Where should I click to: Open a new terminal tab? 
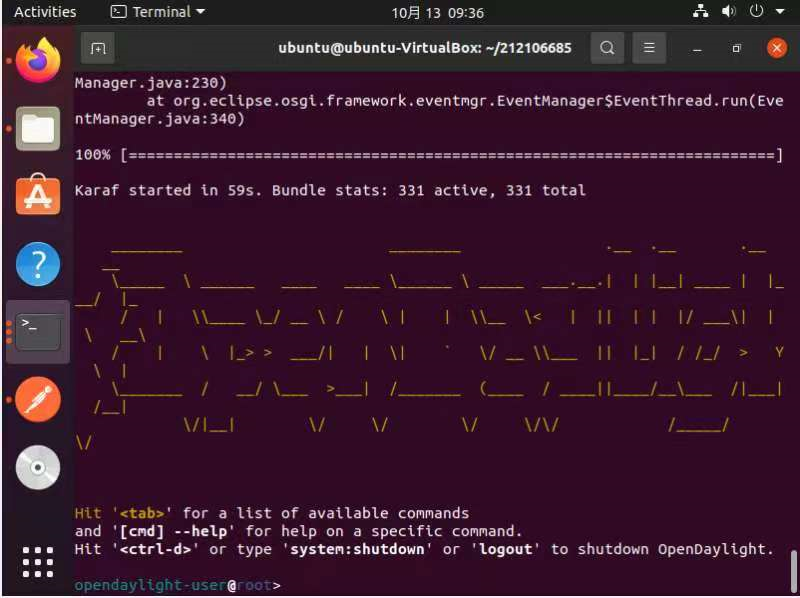[97, 48]
